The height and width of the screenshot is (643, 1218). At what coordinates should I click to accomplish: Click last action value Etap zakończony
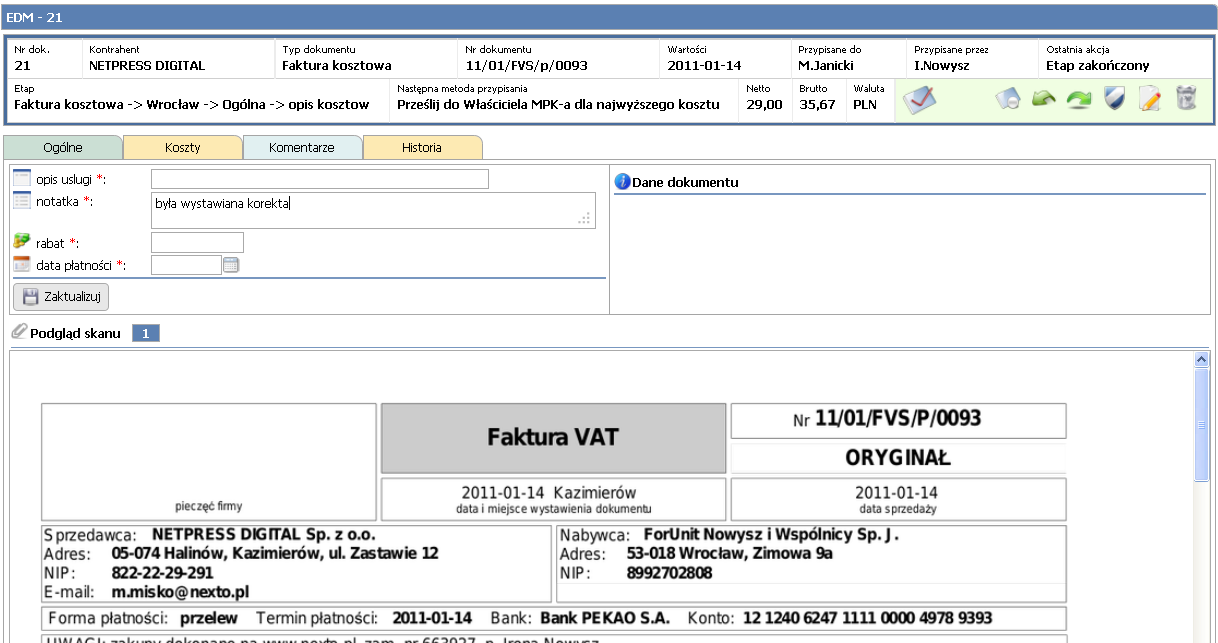pos(1098,66)
